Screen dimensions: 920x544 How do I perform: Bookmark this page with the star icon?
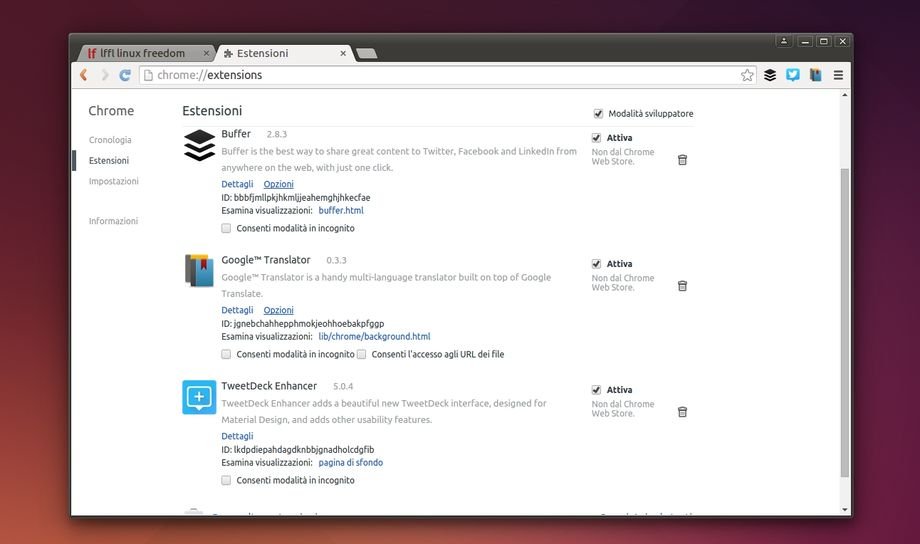(x=747, y=75)
